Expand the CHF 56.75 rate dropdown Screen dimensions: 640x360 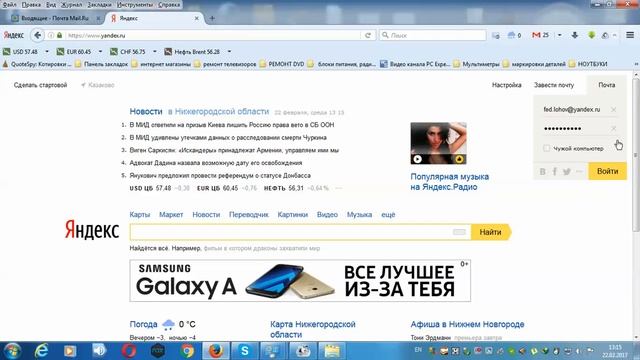[x=155, y=51]
